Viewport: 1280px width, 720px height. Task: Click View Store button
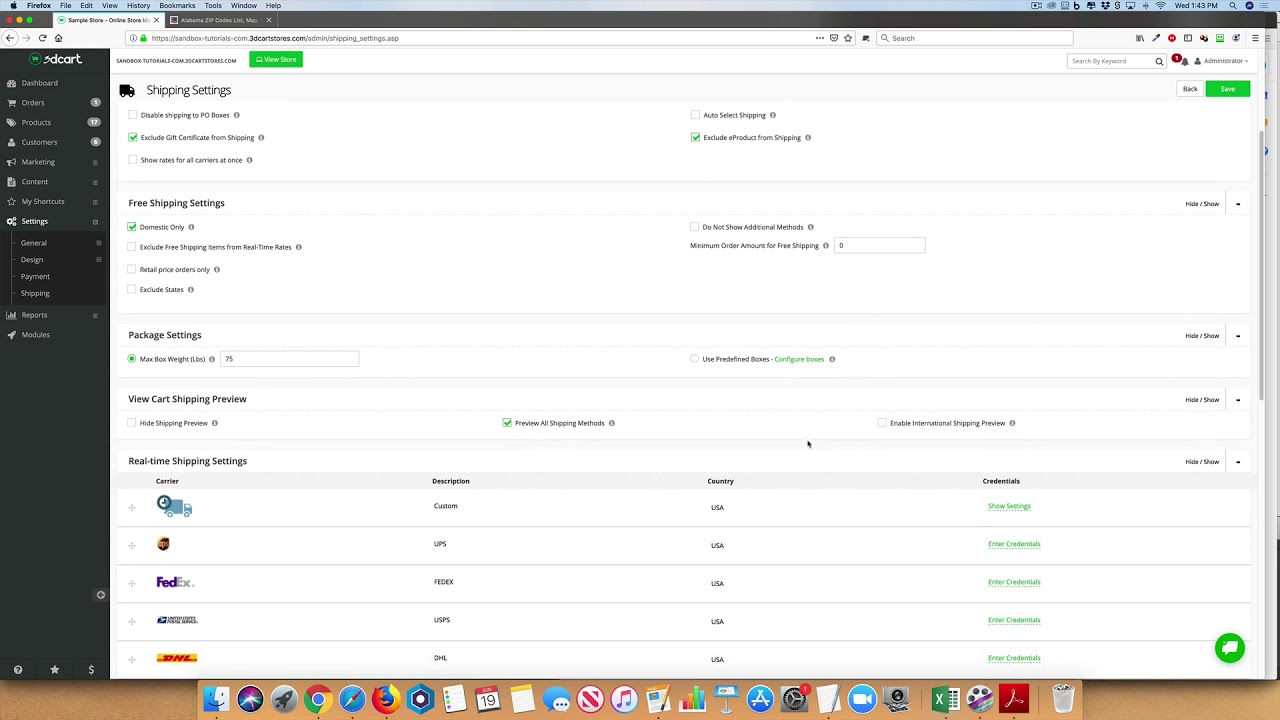pos(276,60)
